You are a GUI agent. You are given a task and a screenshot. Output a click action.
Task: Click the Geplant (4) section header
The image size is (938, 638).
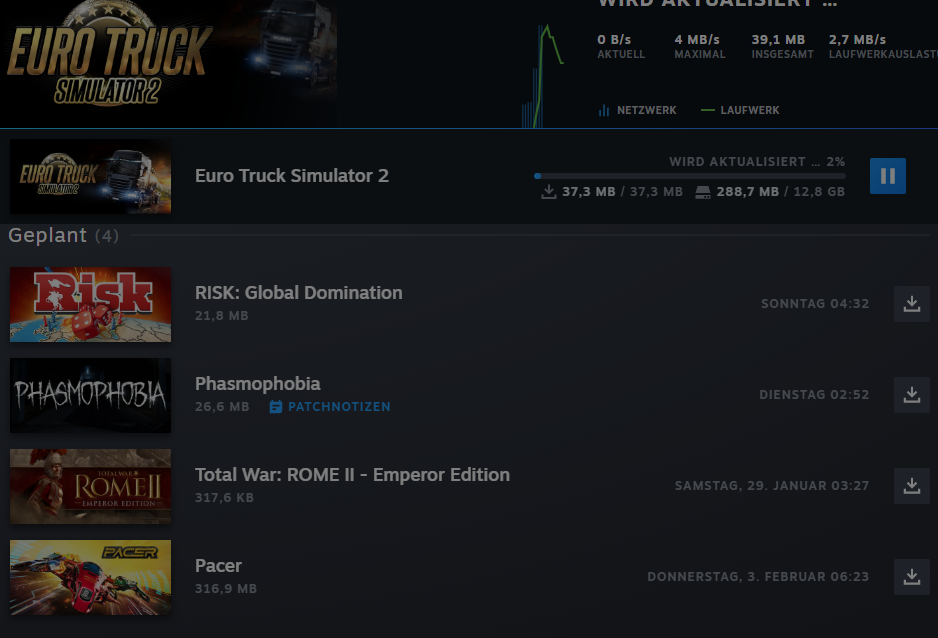63,235
